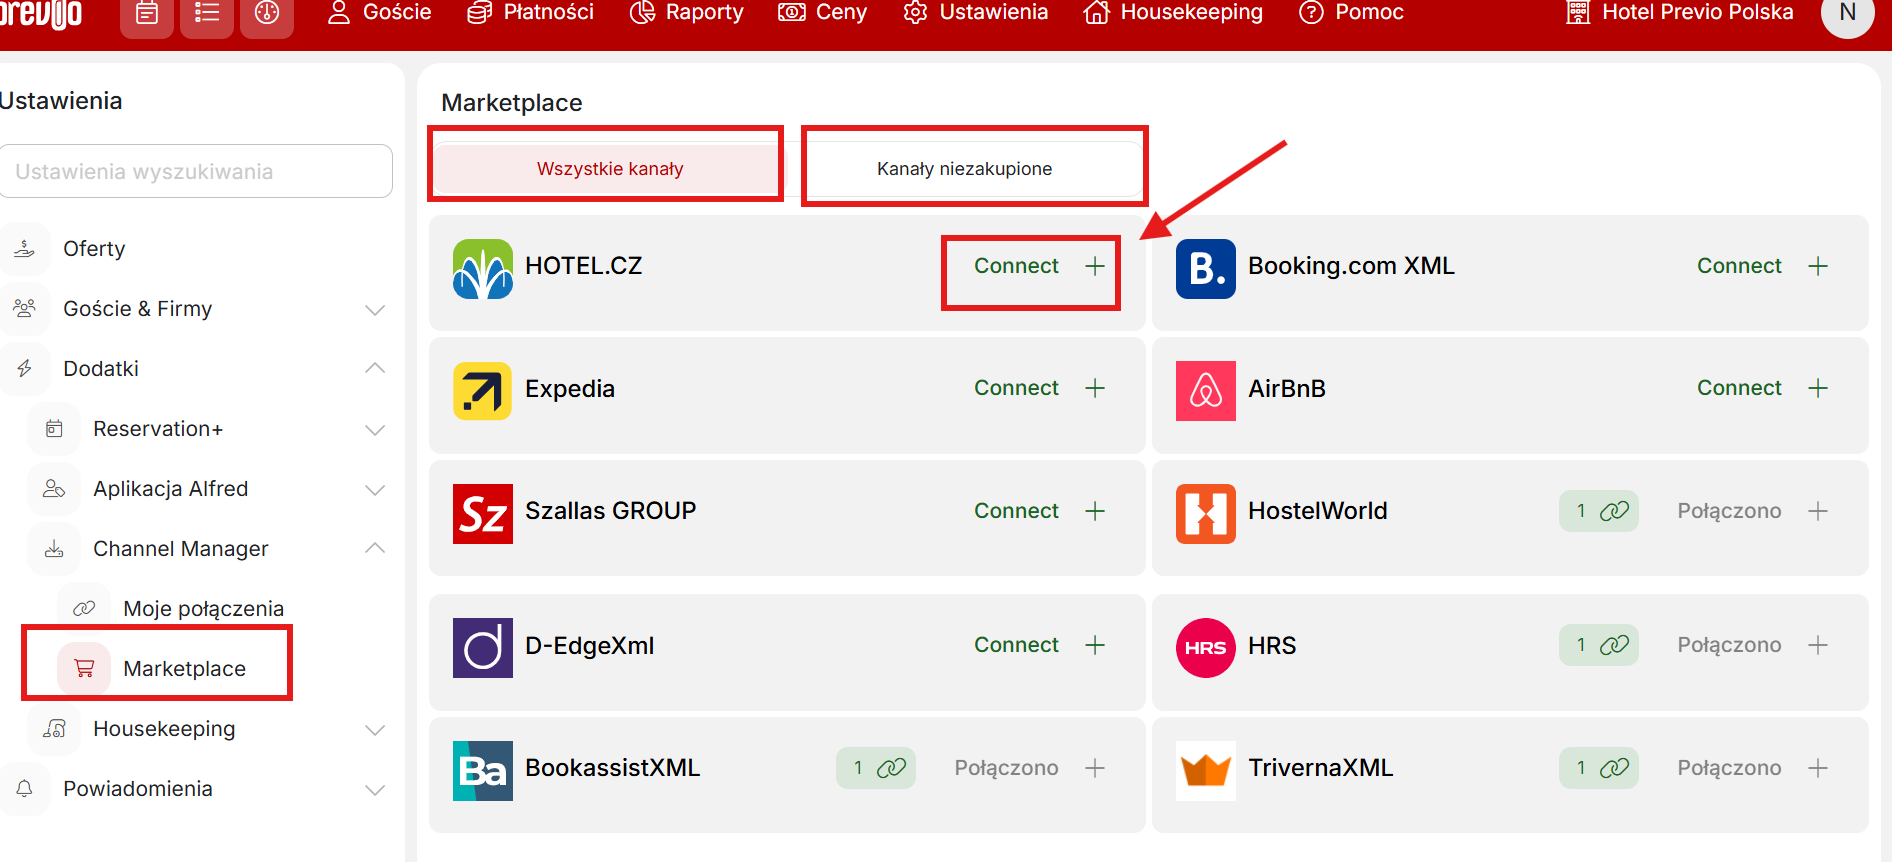Open Moje połączenia in sidebar
Viewport: 1892px width, 862px height.
[x=203, y=609]
